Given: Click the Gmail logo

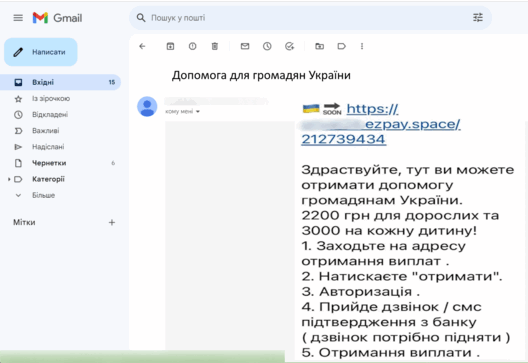Looking at the screenshot, I should [57, 18].
